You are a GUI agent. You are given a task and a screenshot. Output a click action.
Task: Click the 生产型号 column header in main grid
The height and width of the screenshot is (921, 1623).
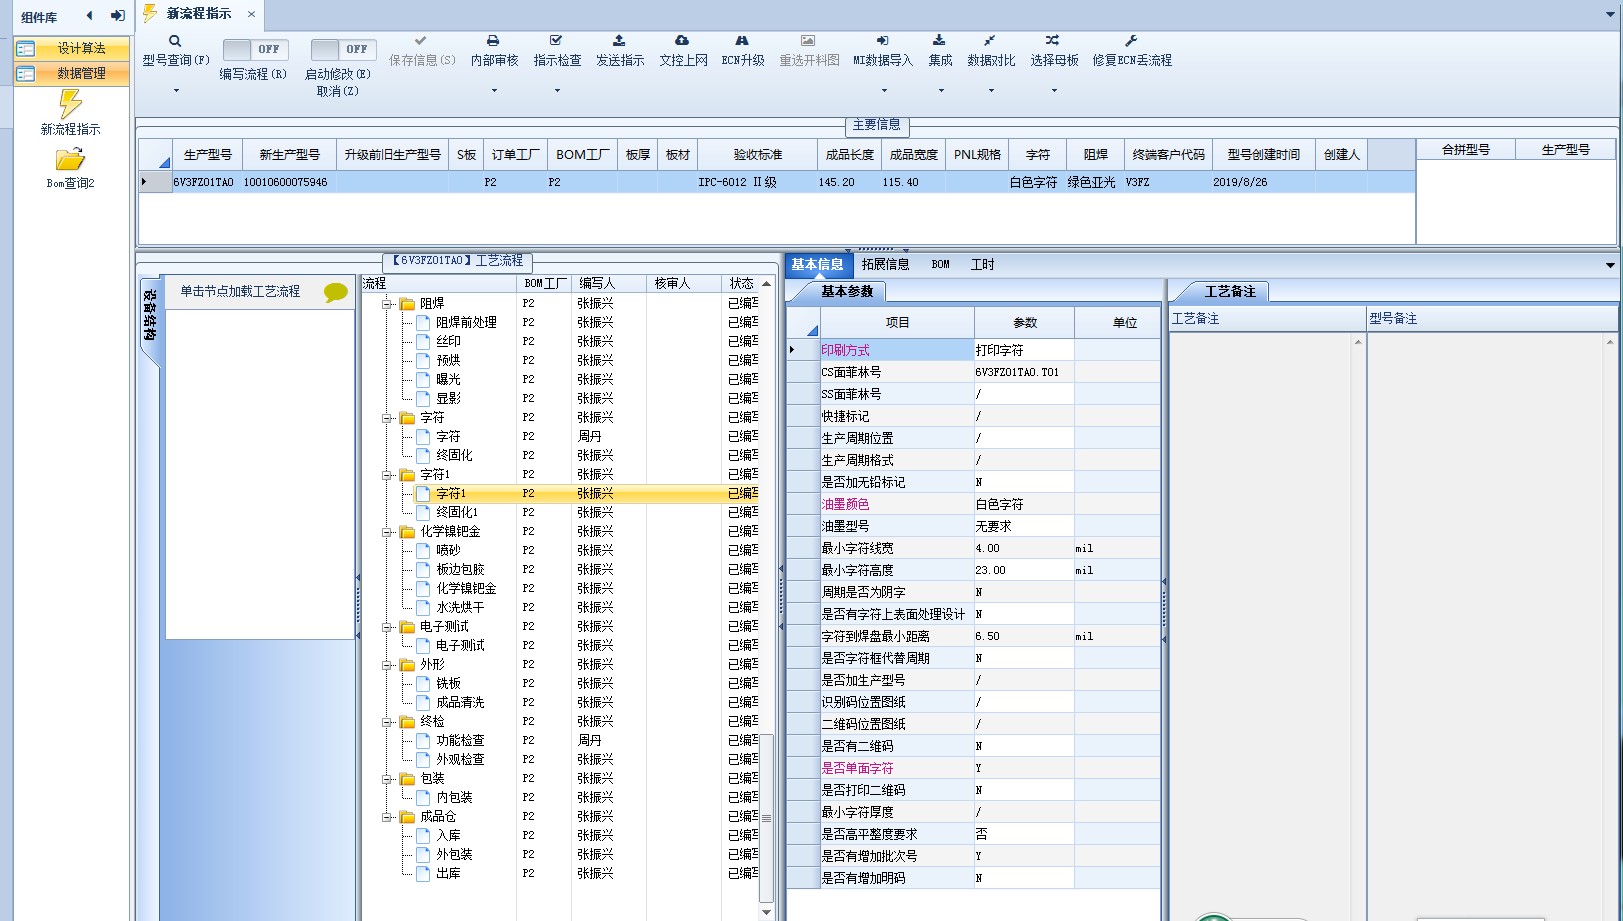[x=207, y=155]
